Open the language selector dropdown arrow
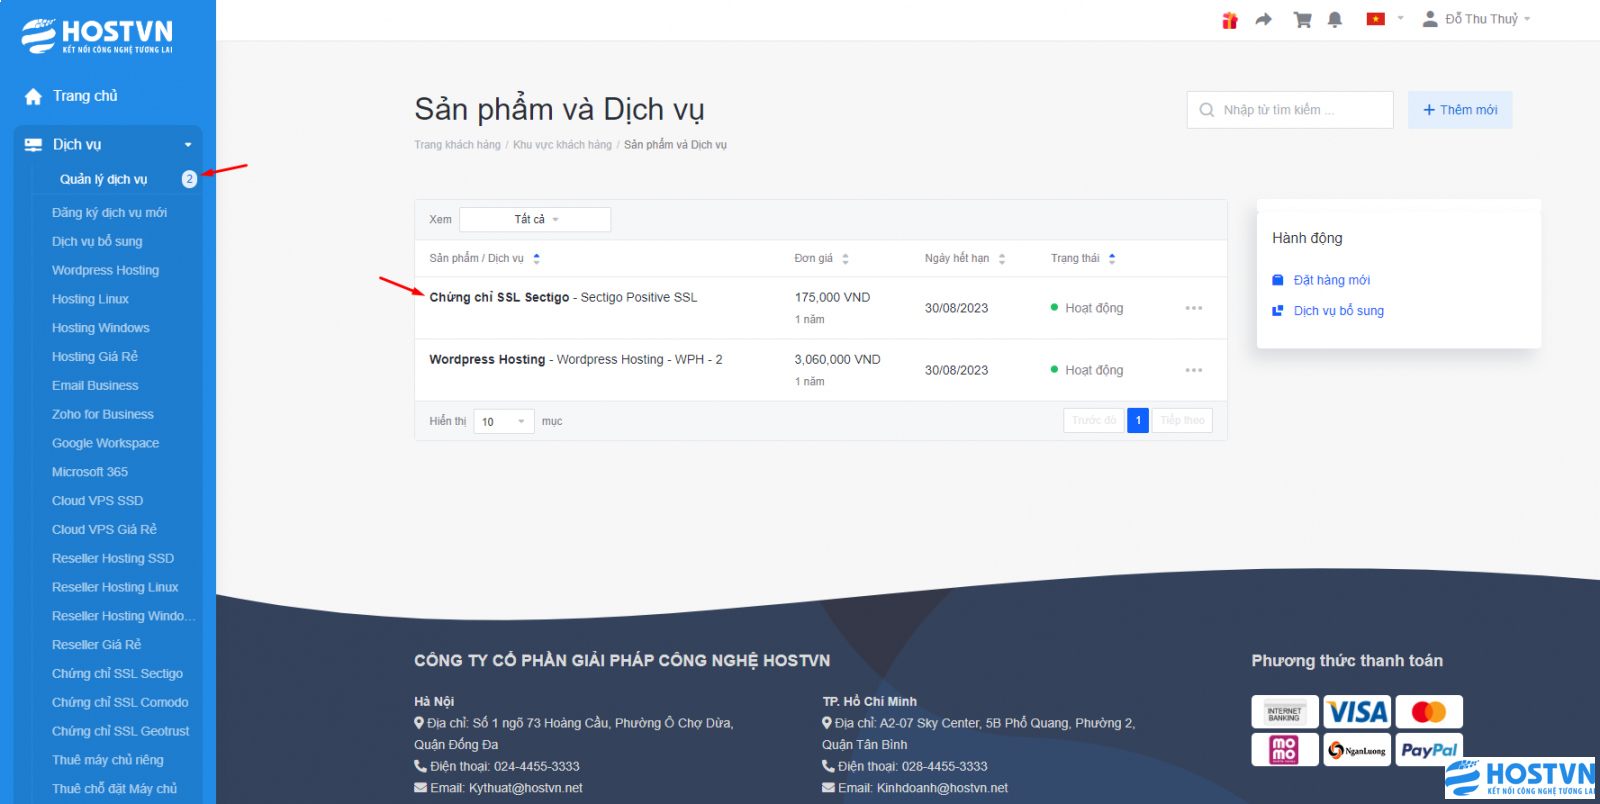This screenshot has width=1600, height=804. tap(1400, 19)
